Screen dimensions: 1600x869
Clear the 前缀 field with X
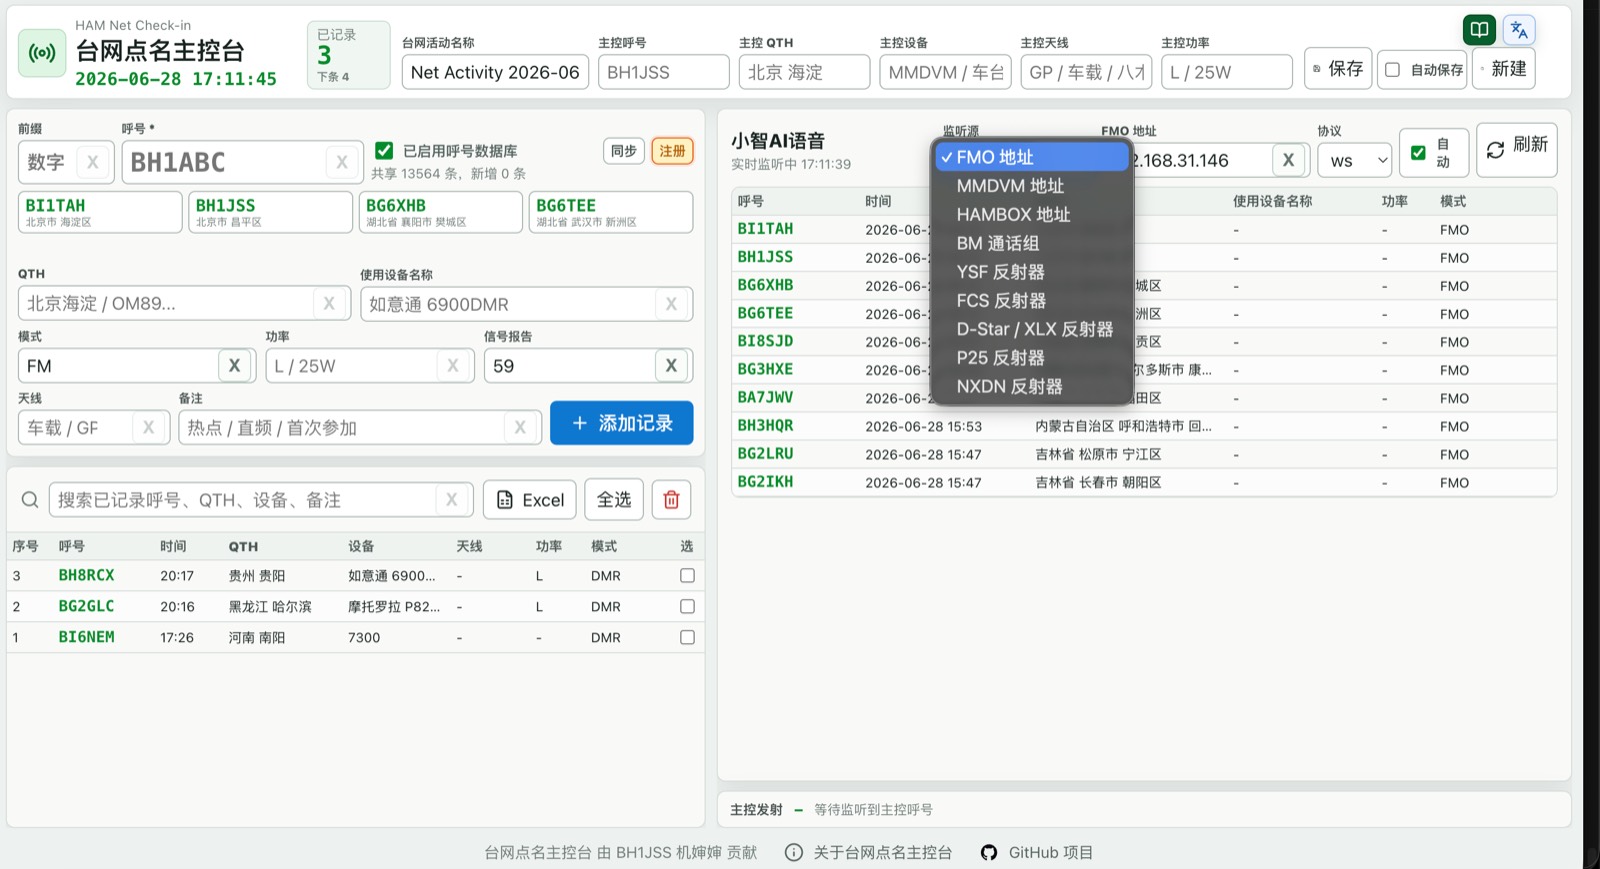93,162
